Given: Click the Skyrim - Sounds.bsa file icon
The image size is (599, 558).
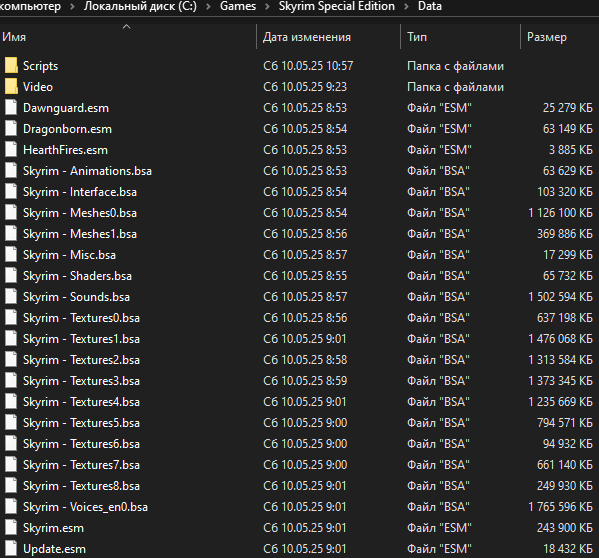Looking at the screenshot, I should pos(11,296).
